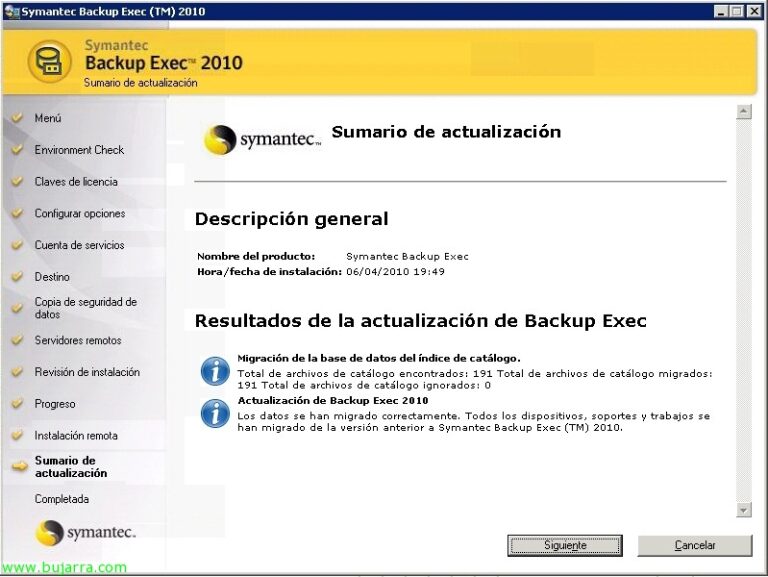Click the Siguiente button
The image size is (768, 577).
coord(565,545)
